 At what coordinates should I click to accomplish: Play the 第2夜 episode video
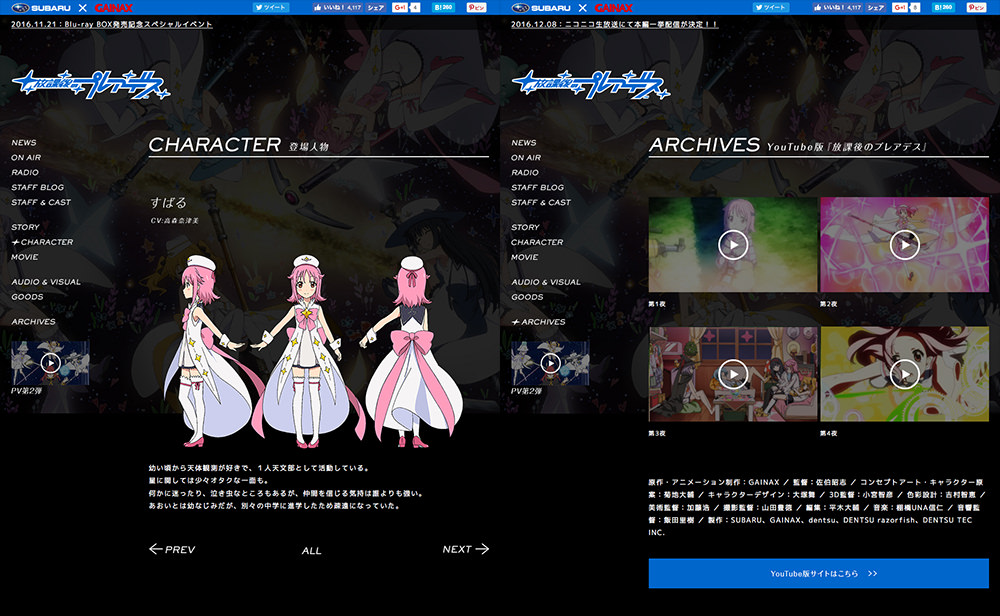tap(904, 245)
